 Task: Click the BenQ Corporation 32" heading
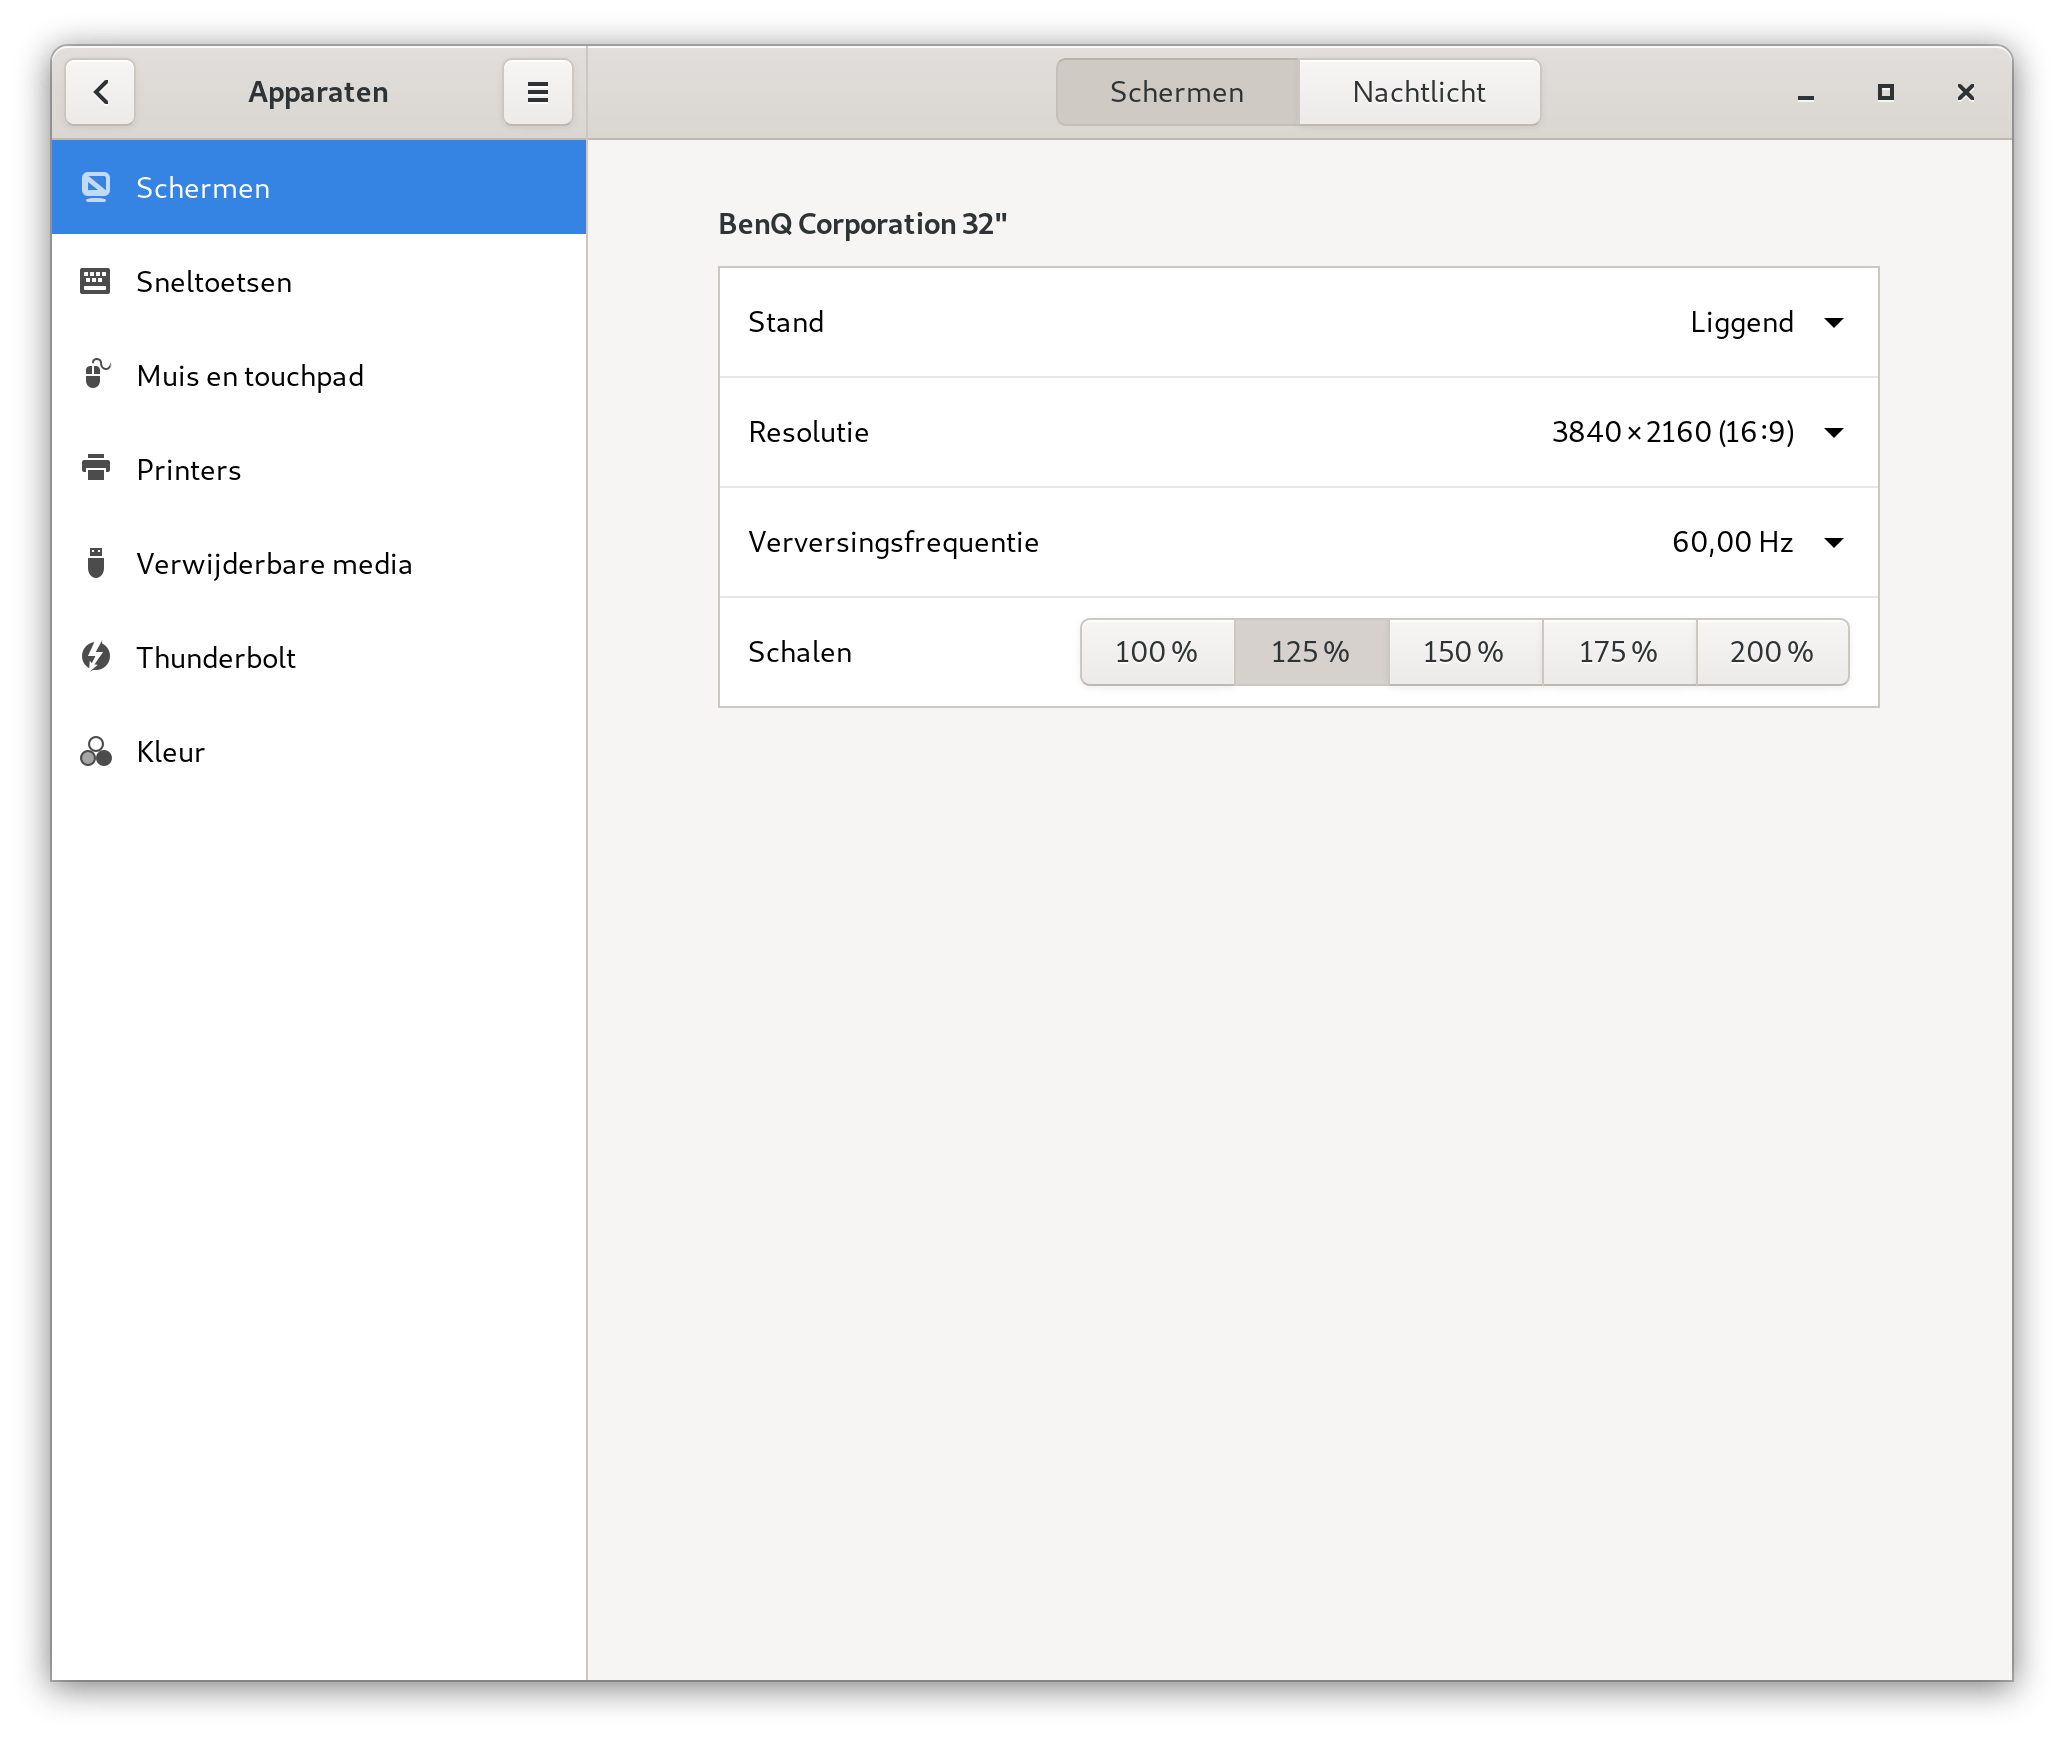click(x=862, y=224)
